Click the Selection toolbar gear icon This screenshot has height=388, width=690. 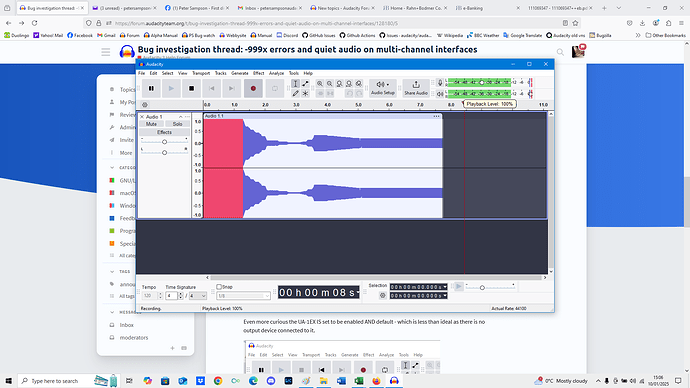click(x=382, y=296)
